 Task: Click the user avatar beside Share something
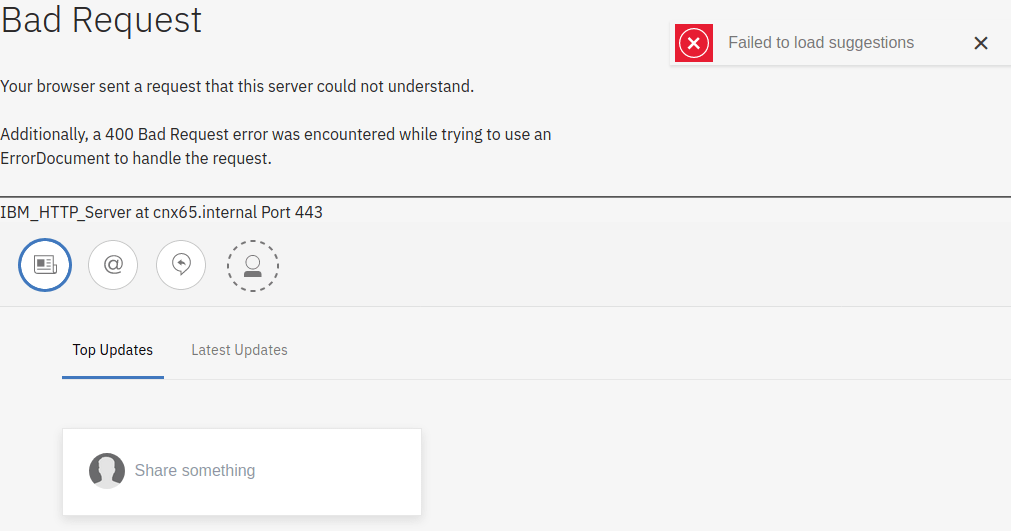tap(107, 470)
